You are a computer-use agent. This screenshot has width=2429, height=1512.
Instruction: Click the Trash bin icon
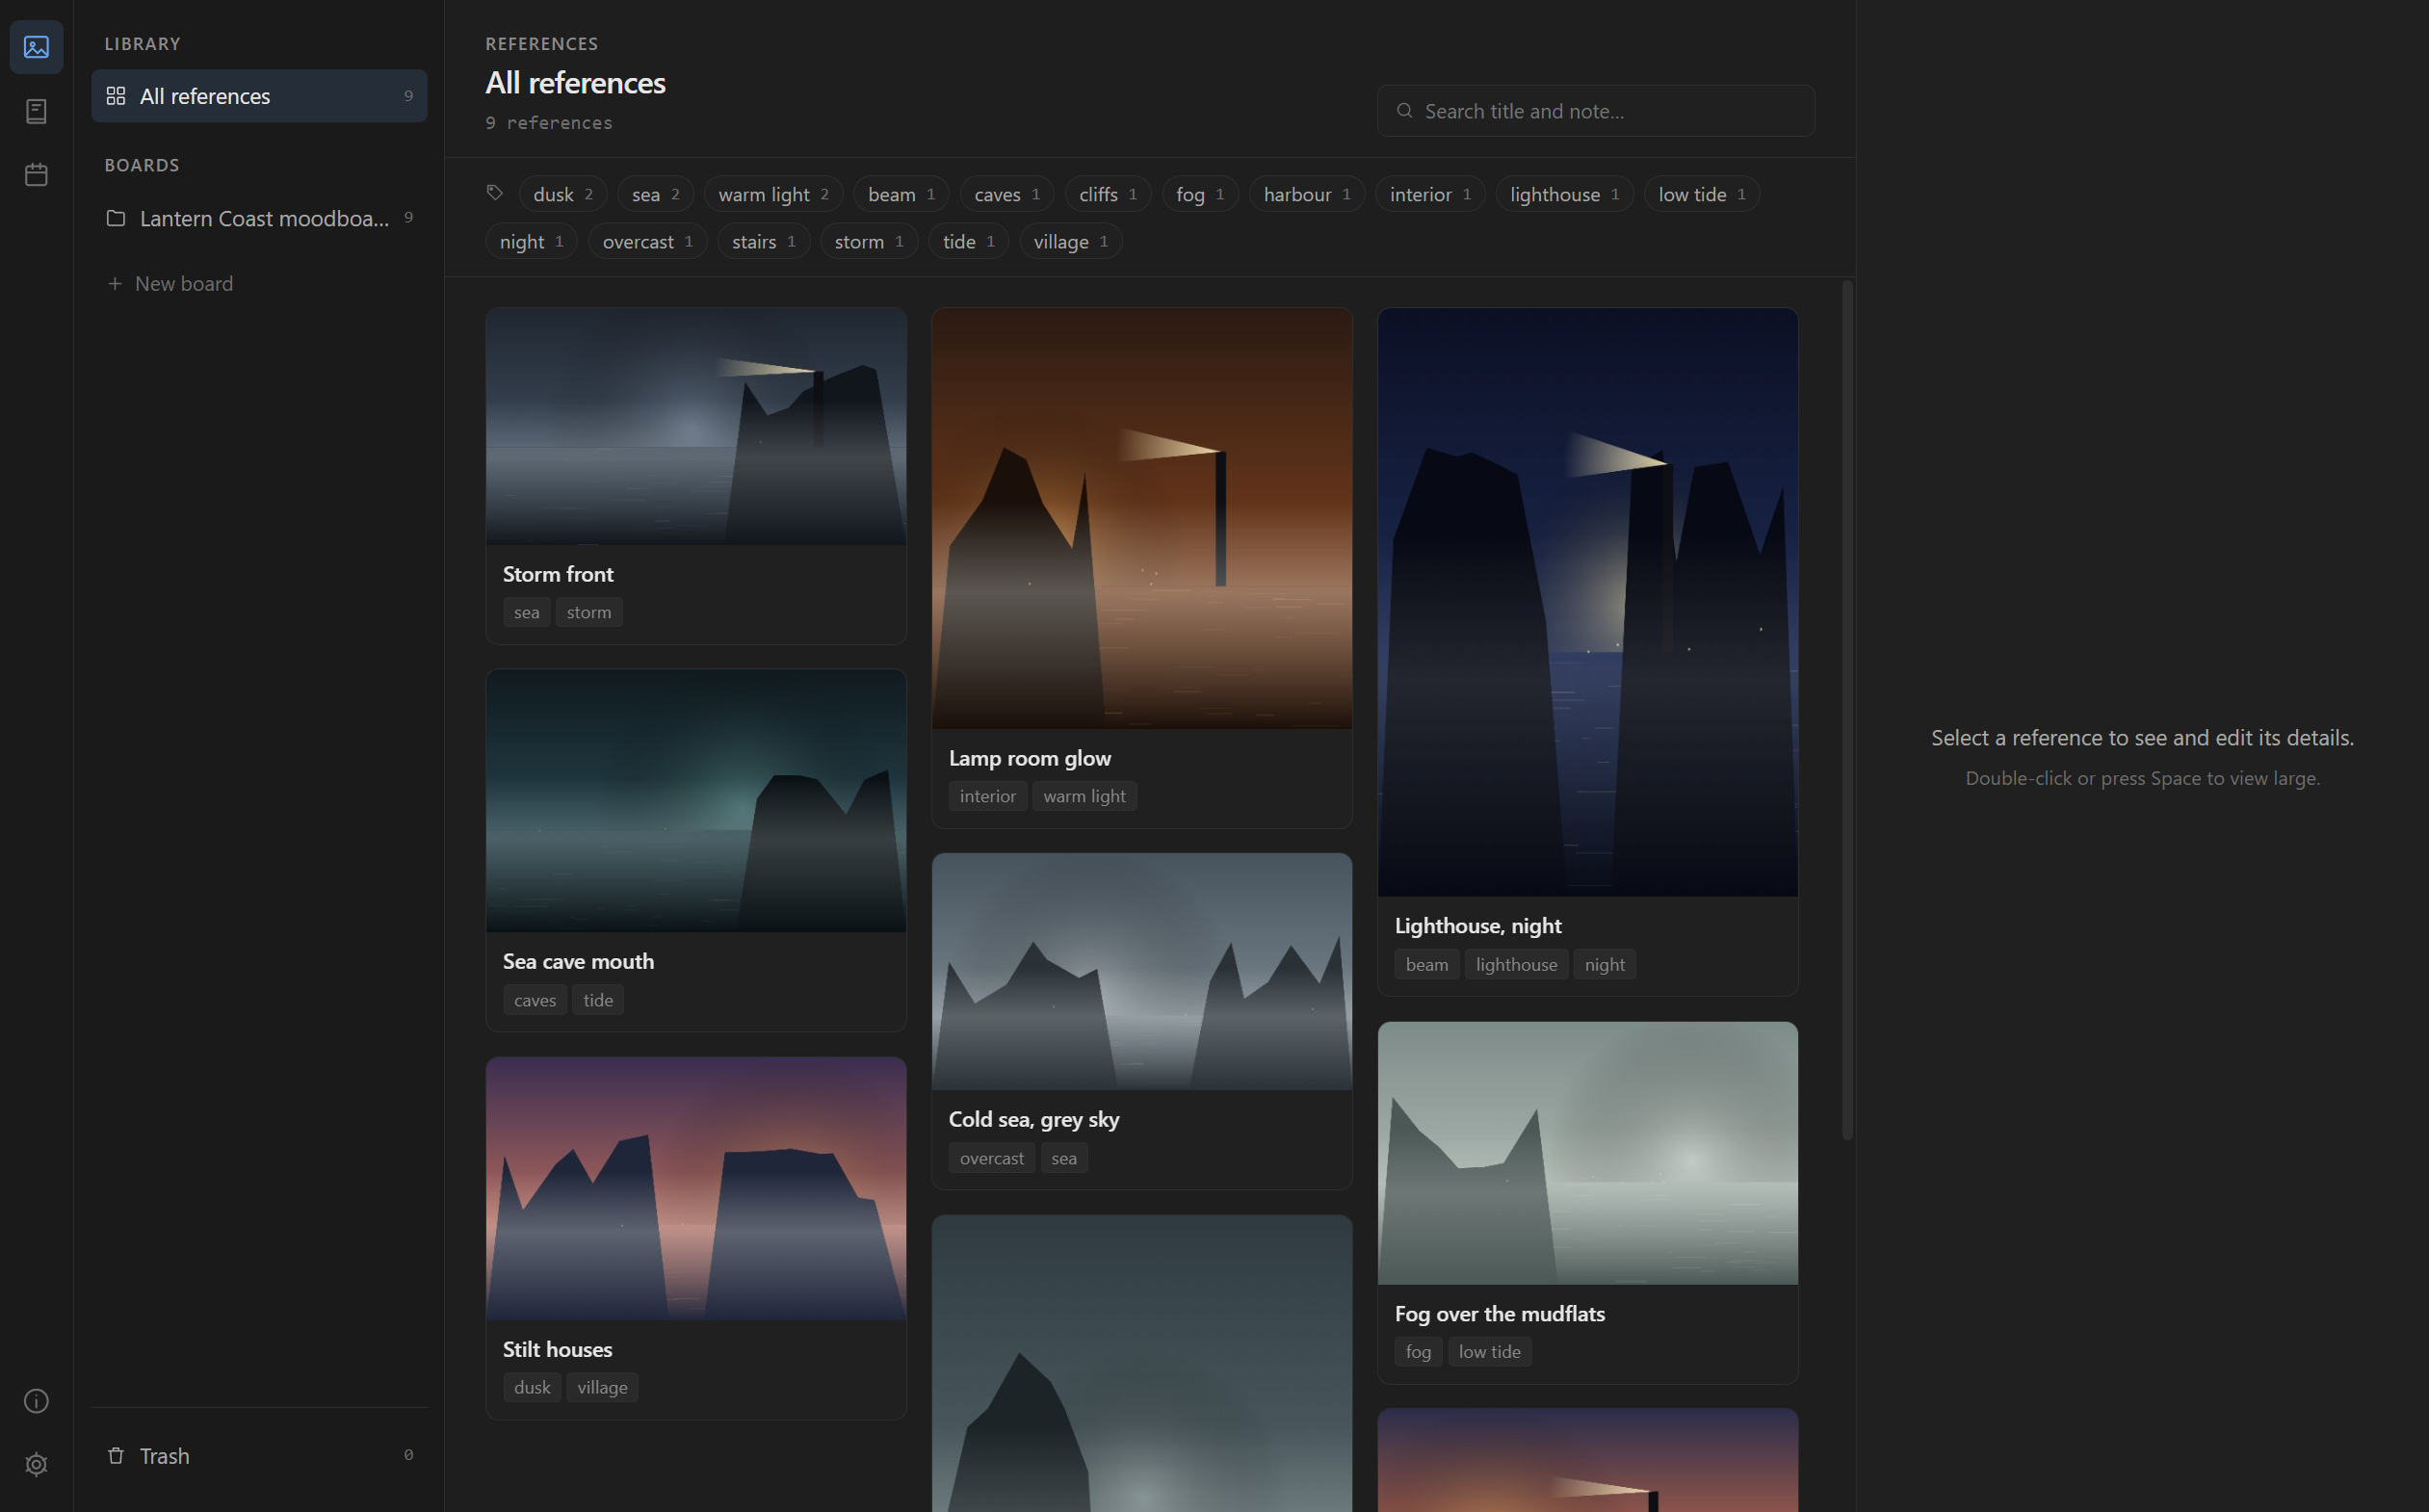tap(116, 1455)
